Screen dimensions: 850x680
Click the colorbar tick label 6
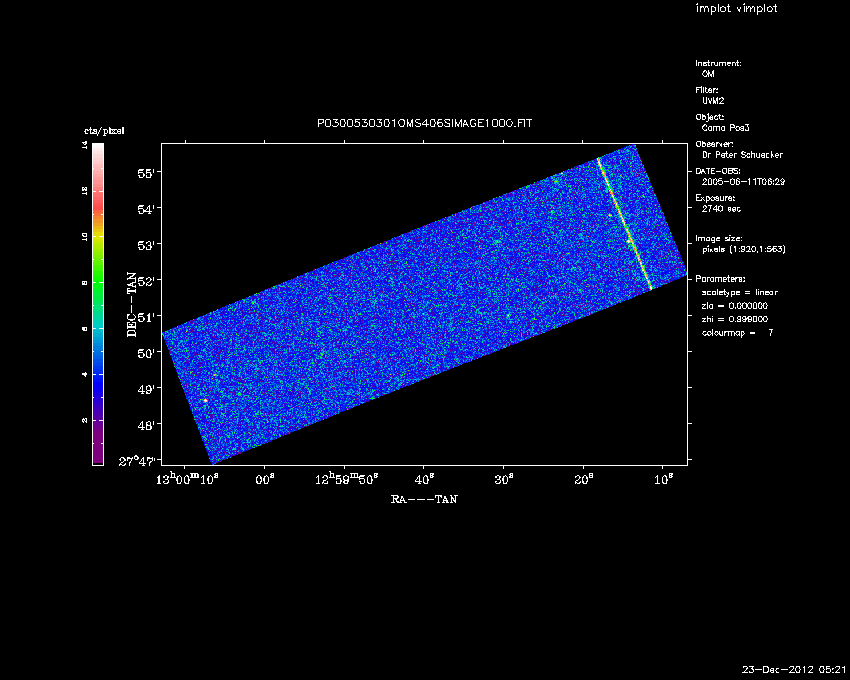click(85, 329)
